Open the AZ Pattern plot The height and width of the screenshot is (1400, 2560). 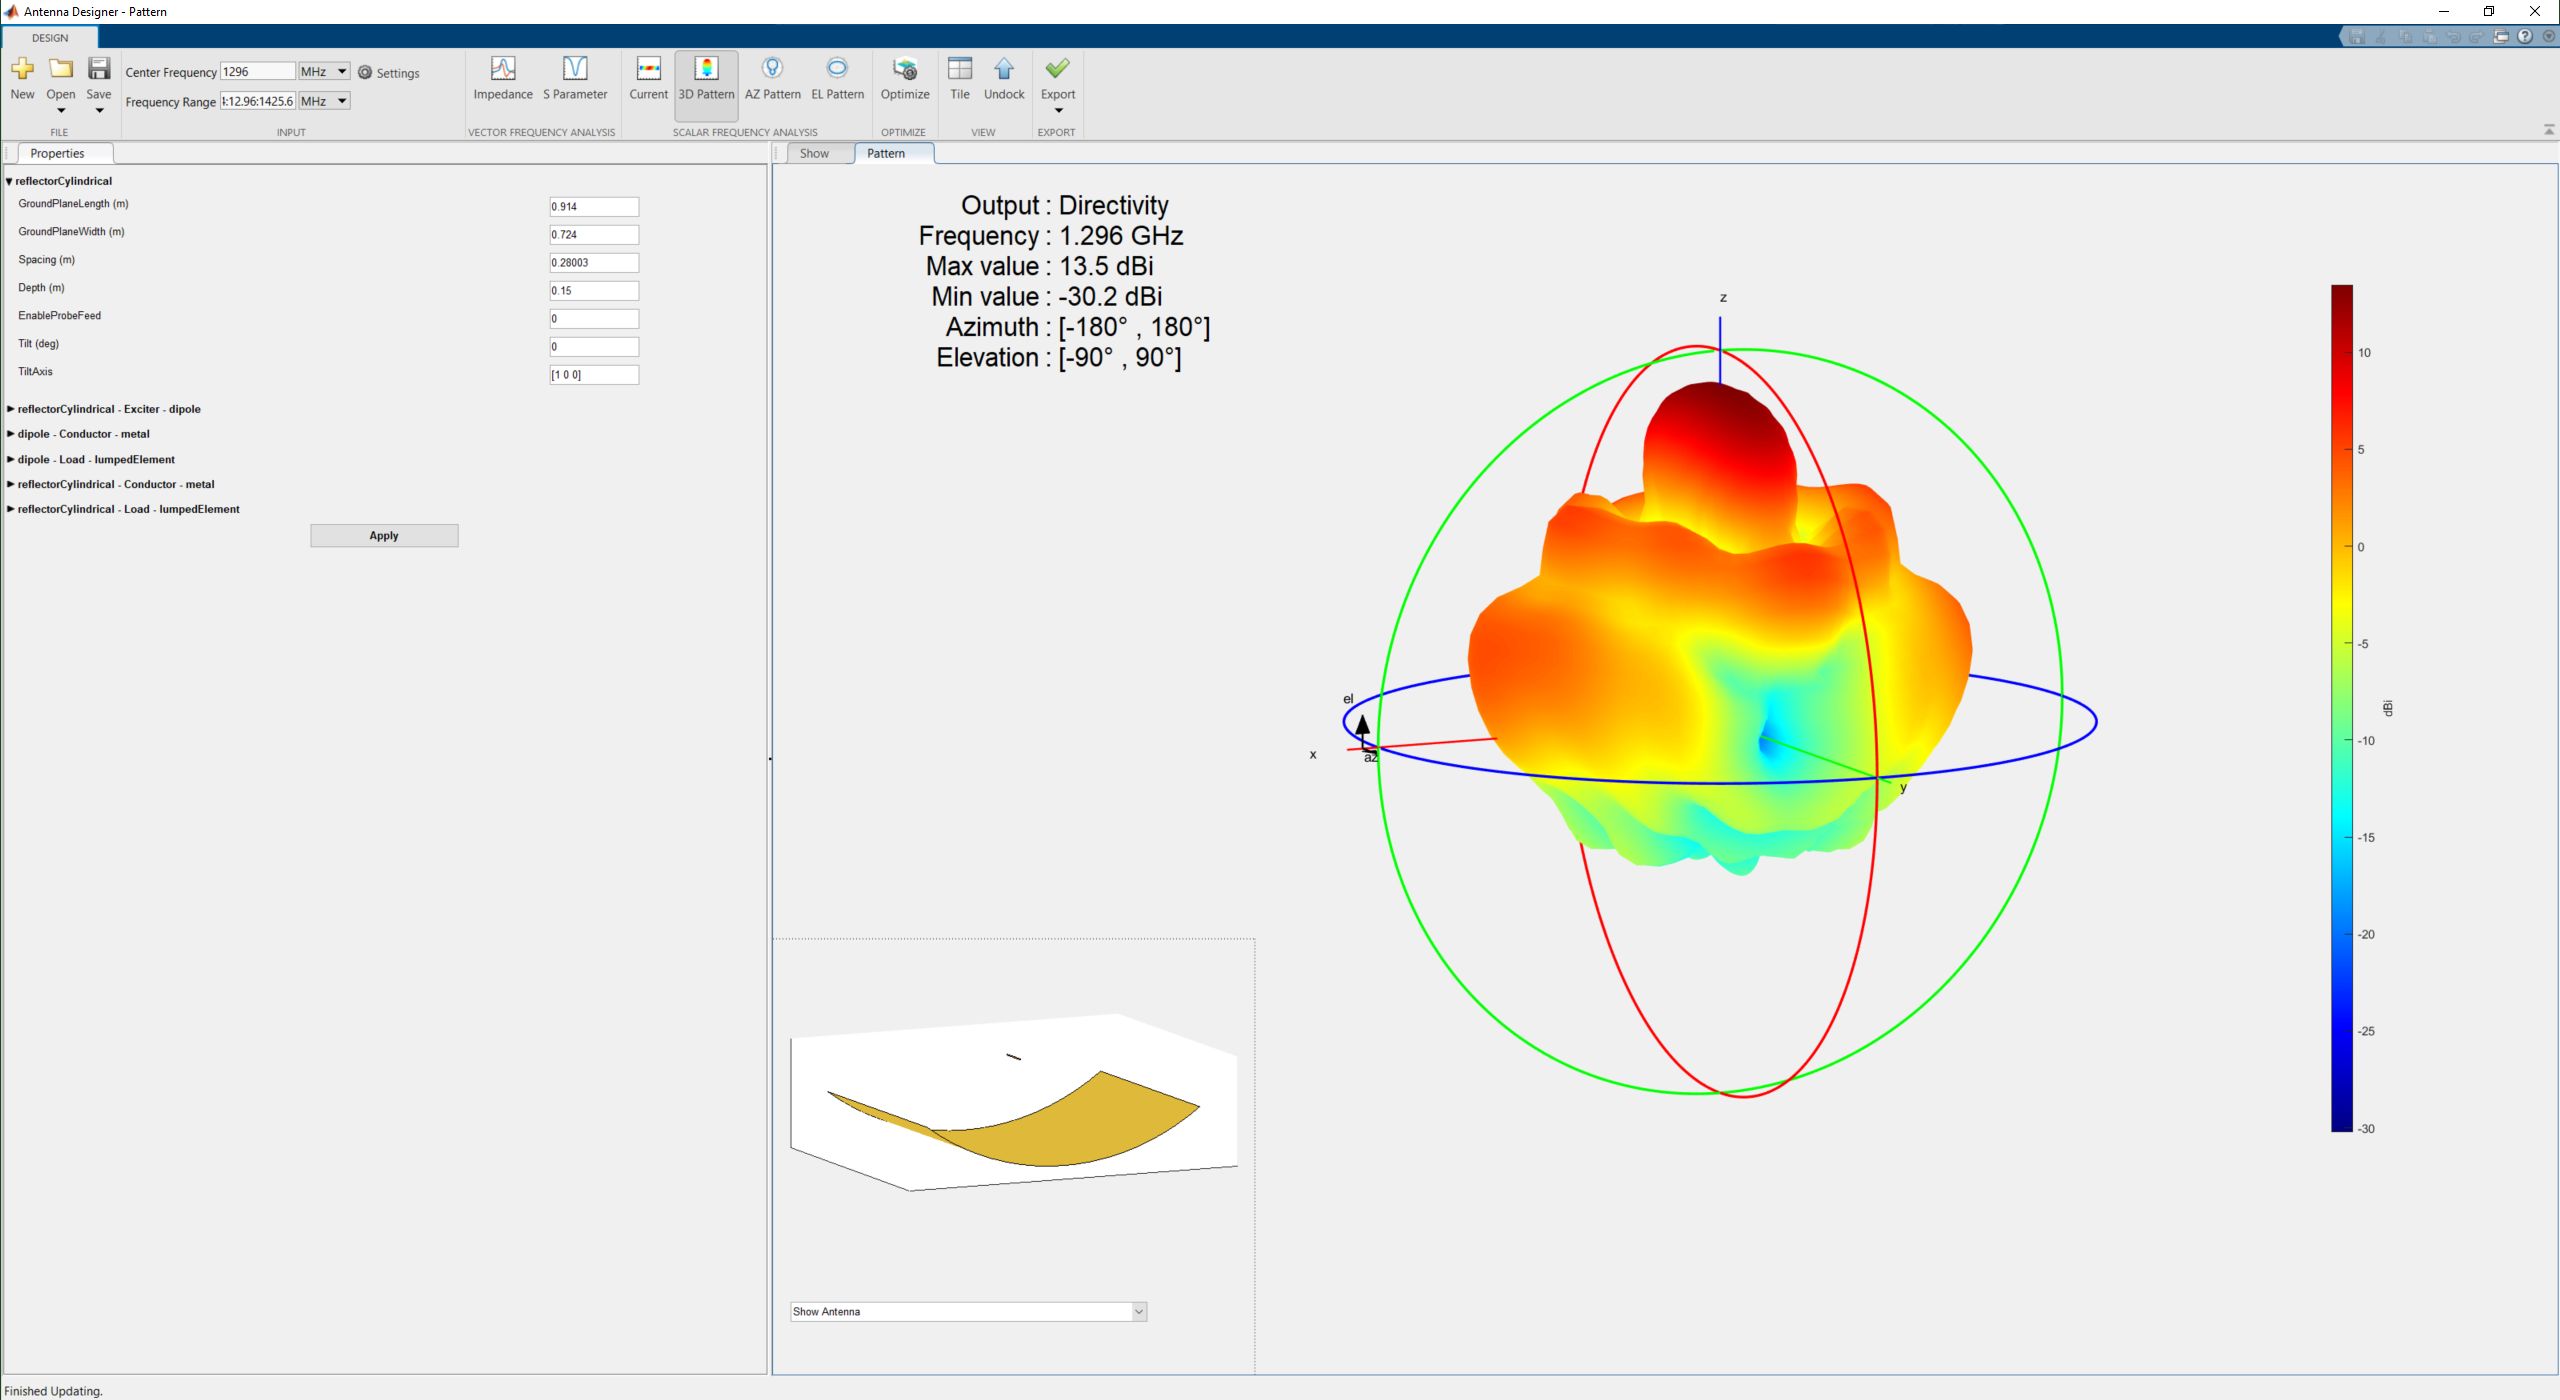pyautogui.click(x=772, y=79)
